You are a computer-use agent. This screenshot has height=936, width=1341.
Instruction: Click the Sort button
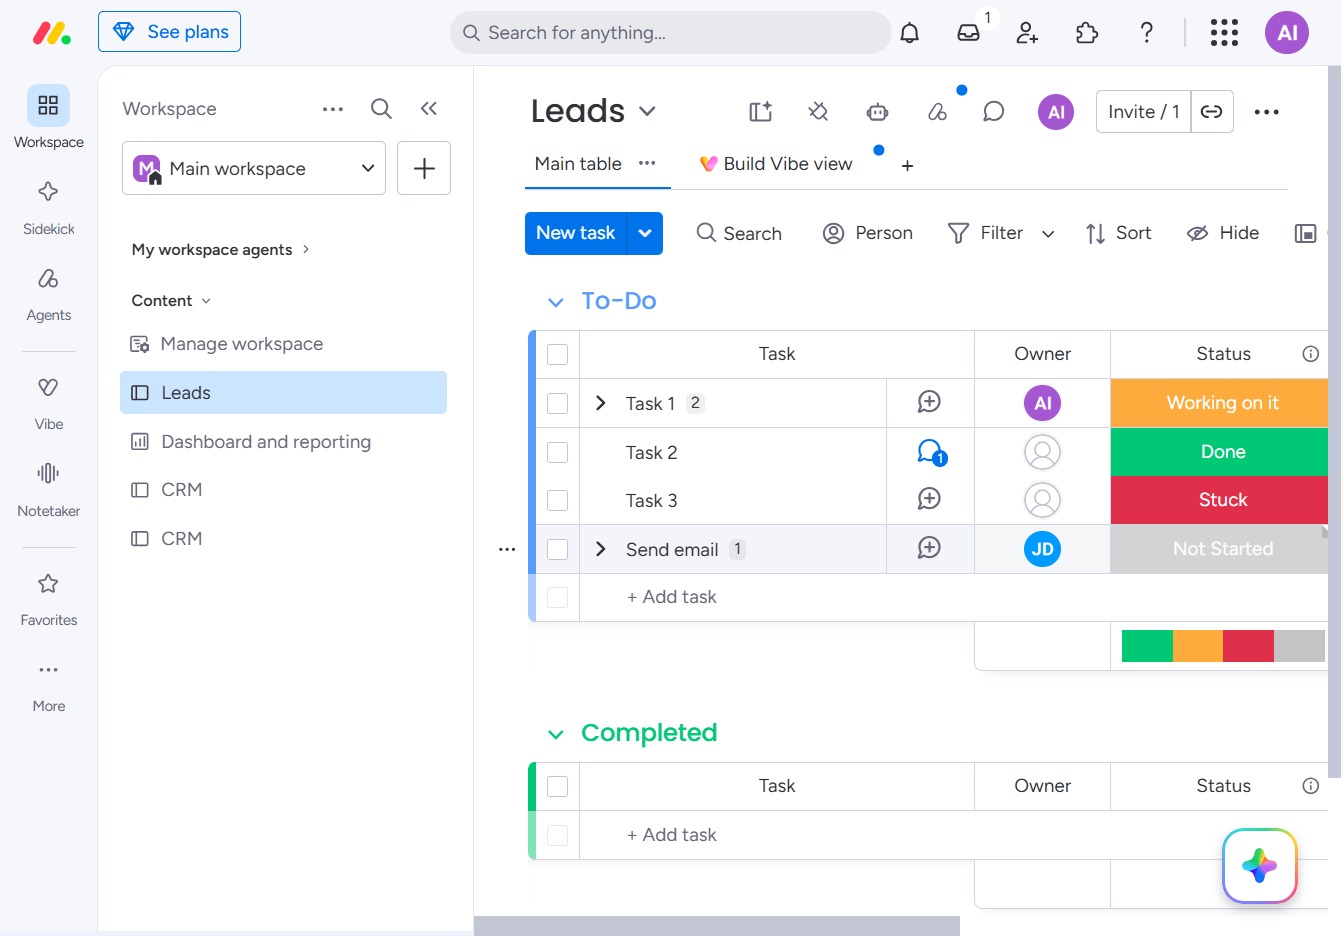[1118, 233]
